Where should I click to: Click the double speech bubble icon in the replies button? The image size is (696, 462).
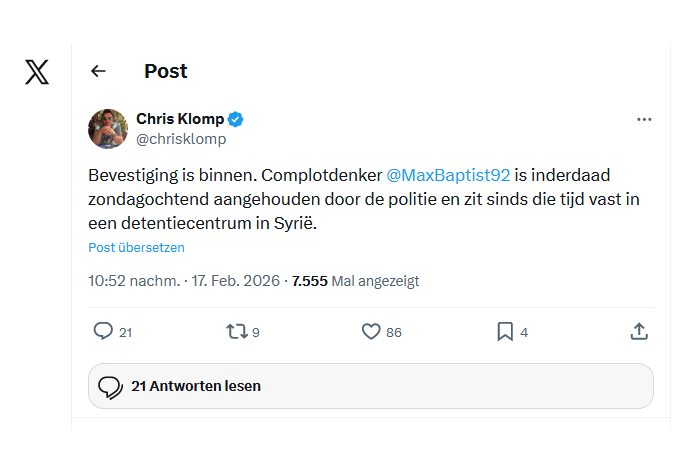pos(110,386)
